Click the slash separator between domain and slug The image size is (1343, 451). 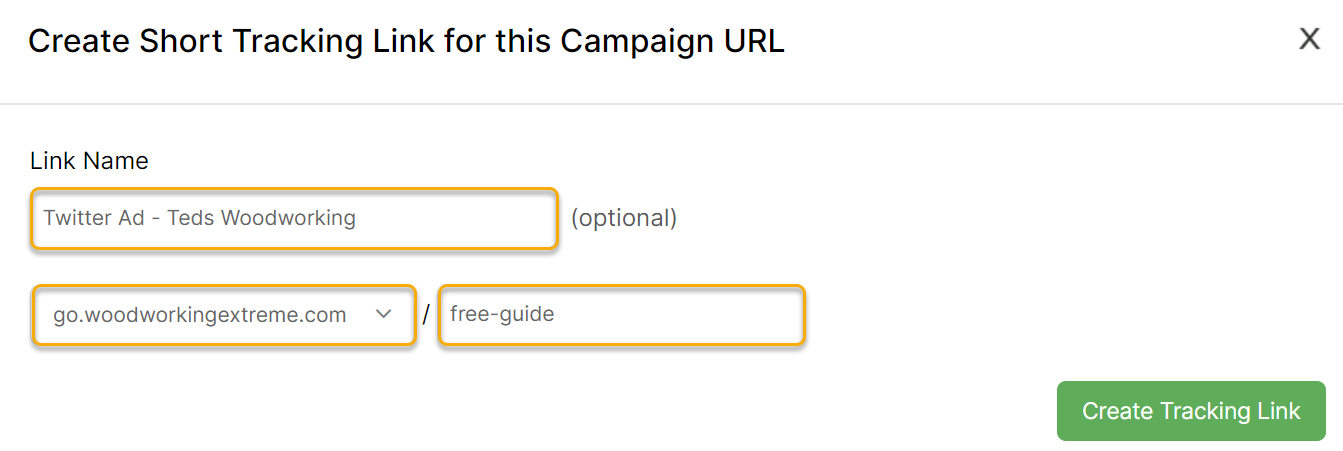tap(426, 315)
